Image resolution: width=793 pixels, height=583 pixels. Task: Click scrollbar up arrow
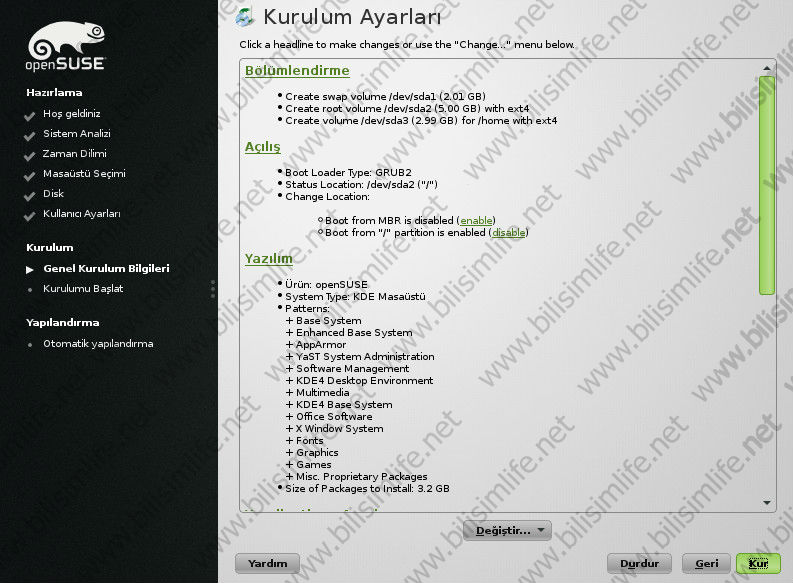pyautogui.click(x=767, y=68)
